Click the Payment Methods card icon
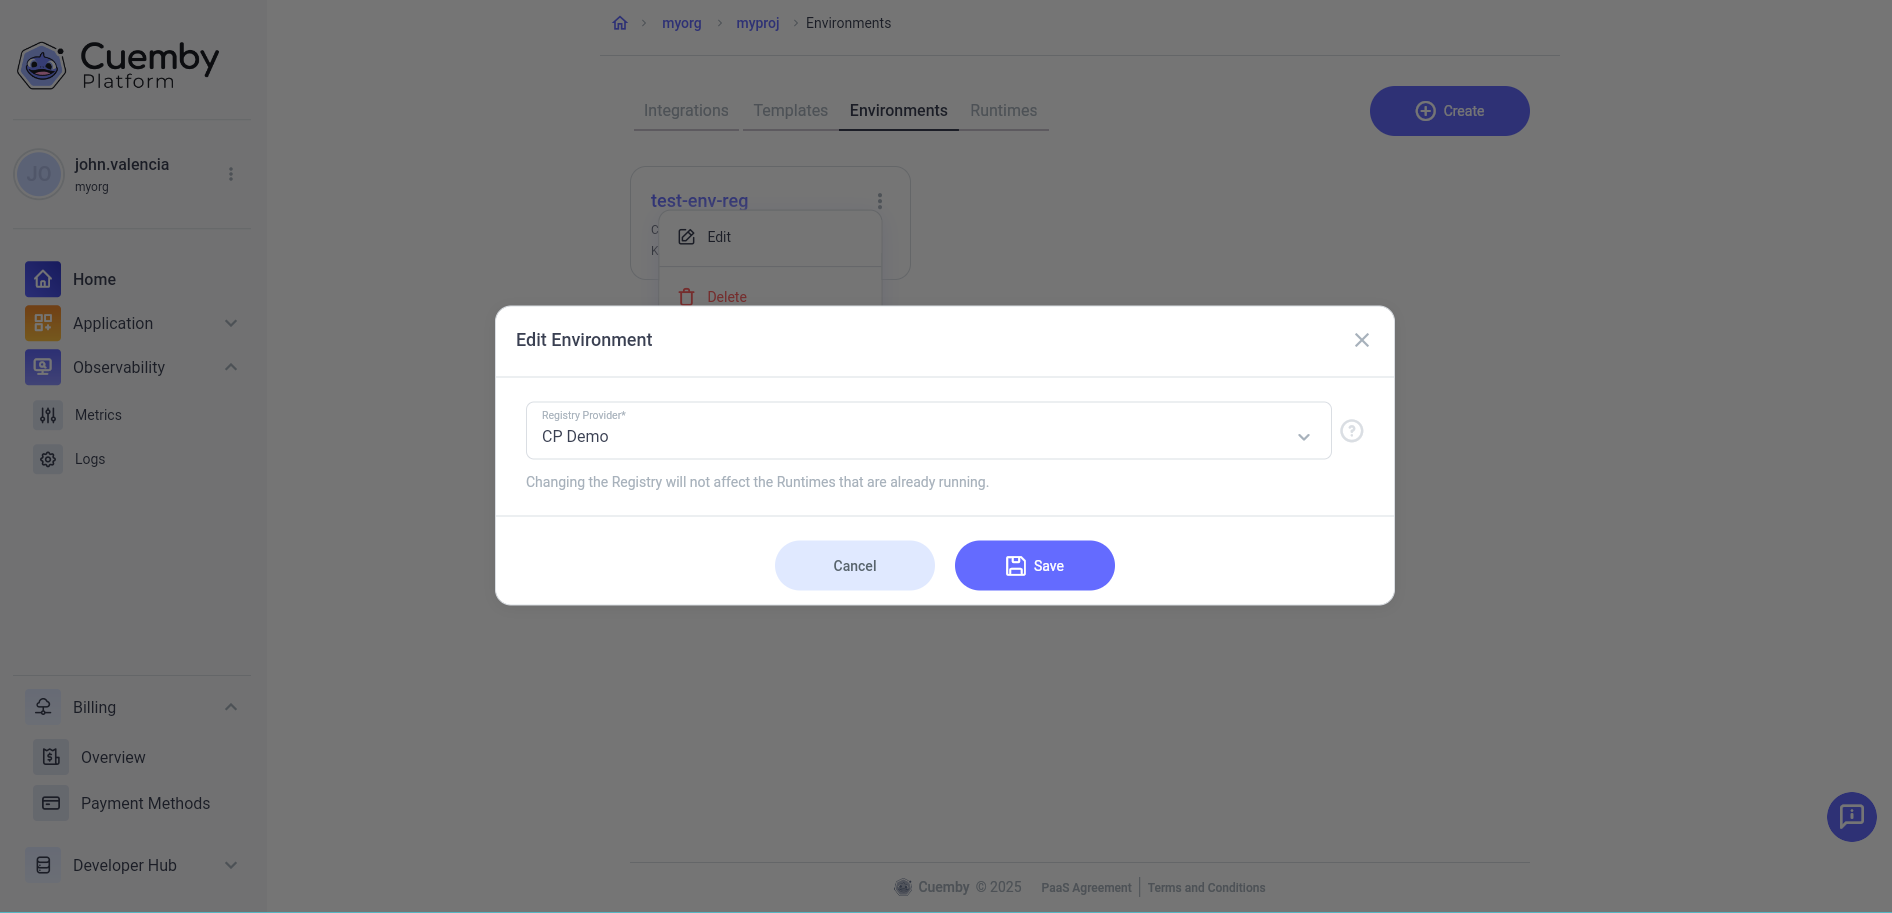This screenshot has width=1892, height=913. pyautogui.click(x=50, y=803)
